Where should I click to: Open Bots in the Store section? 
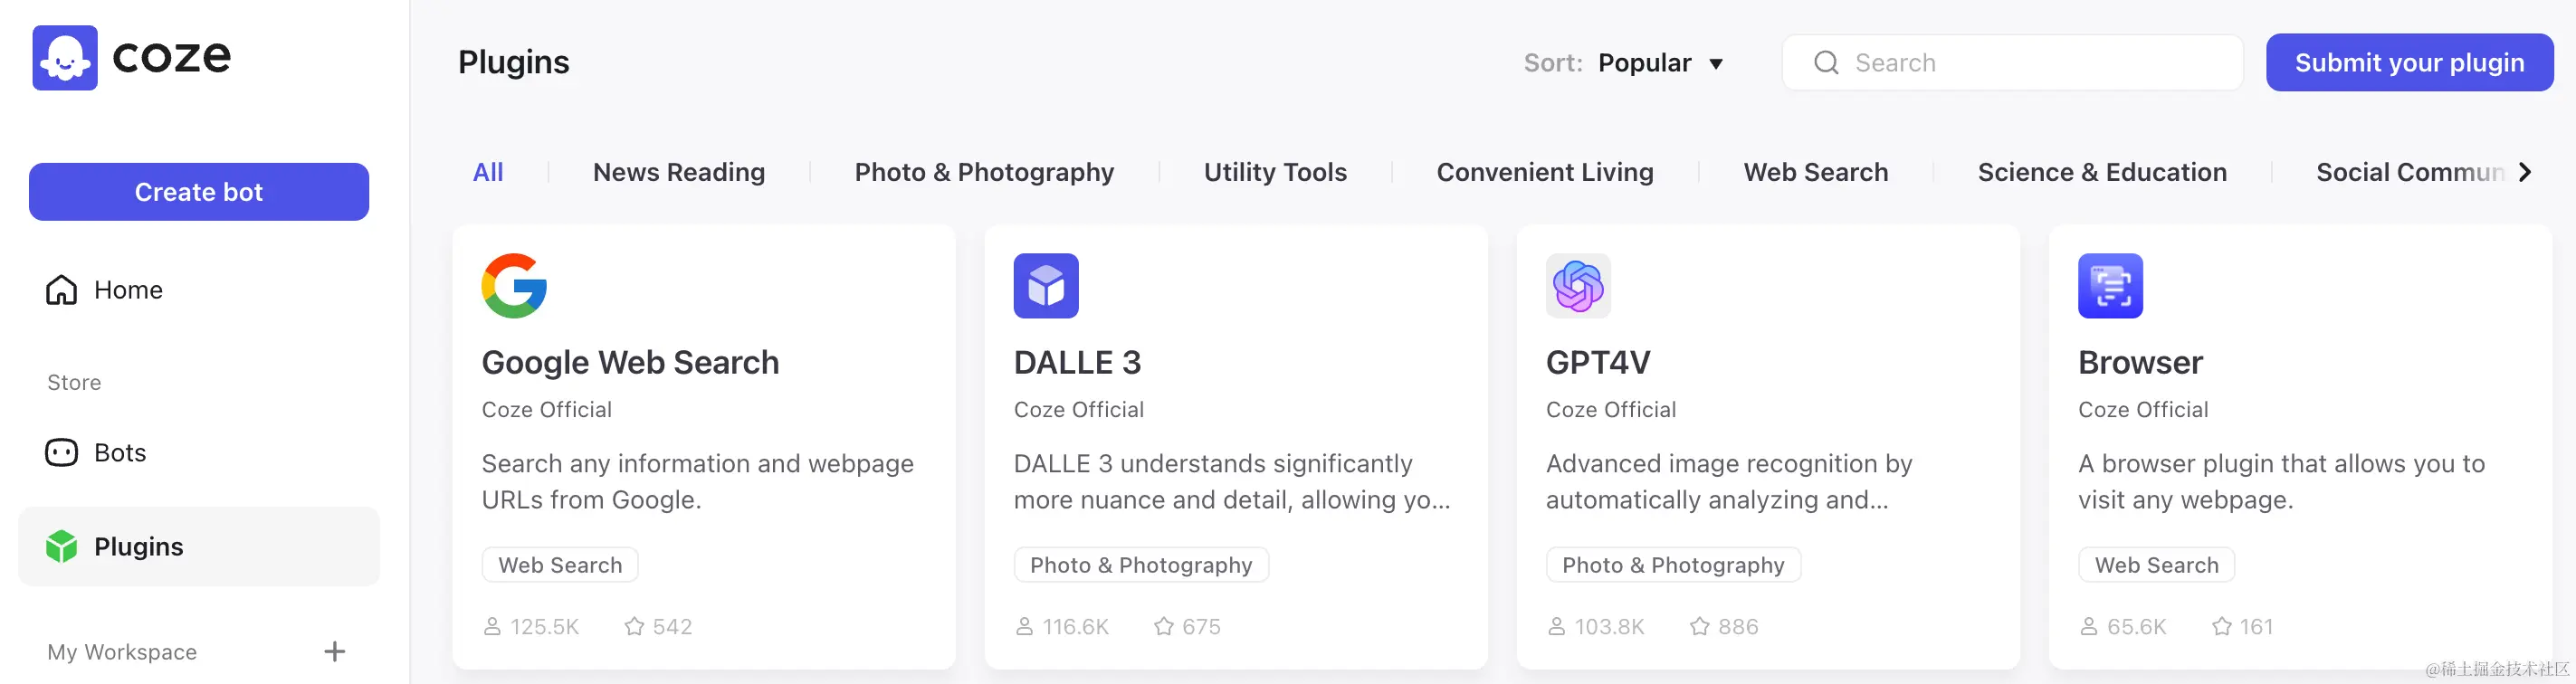coord(119,453)
